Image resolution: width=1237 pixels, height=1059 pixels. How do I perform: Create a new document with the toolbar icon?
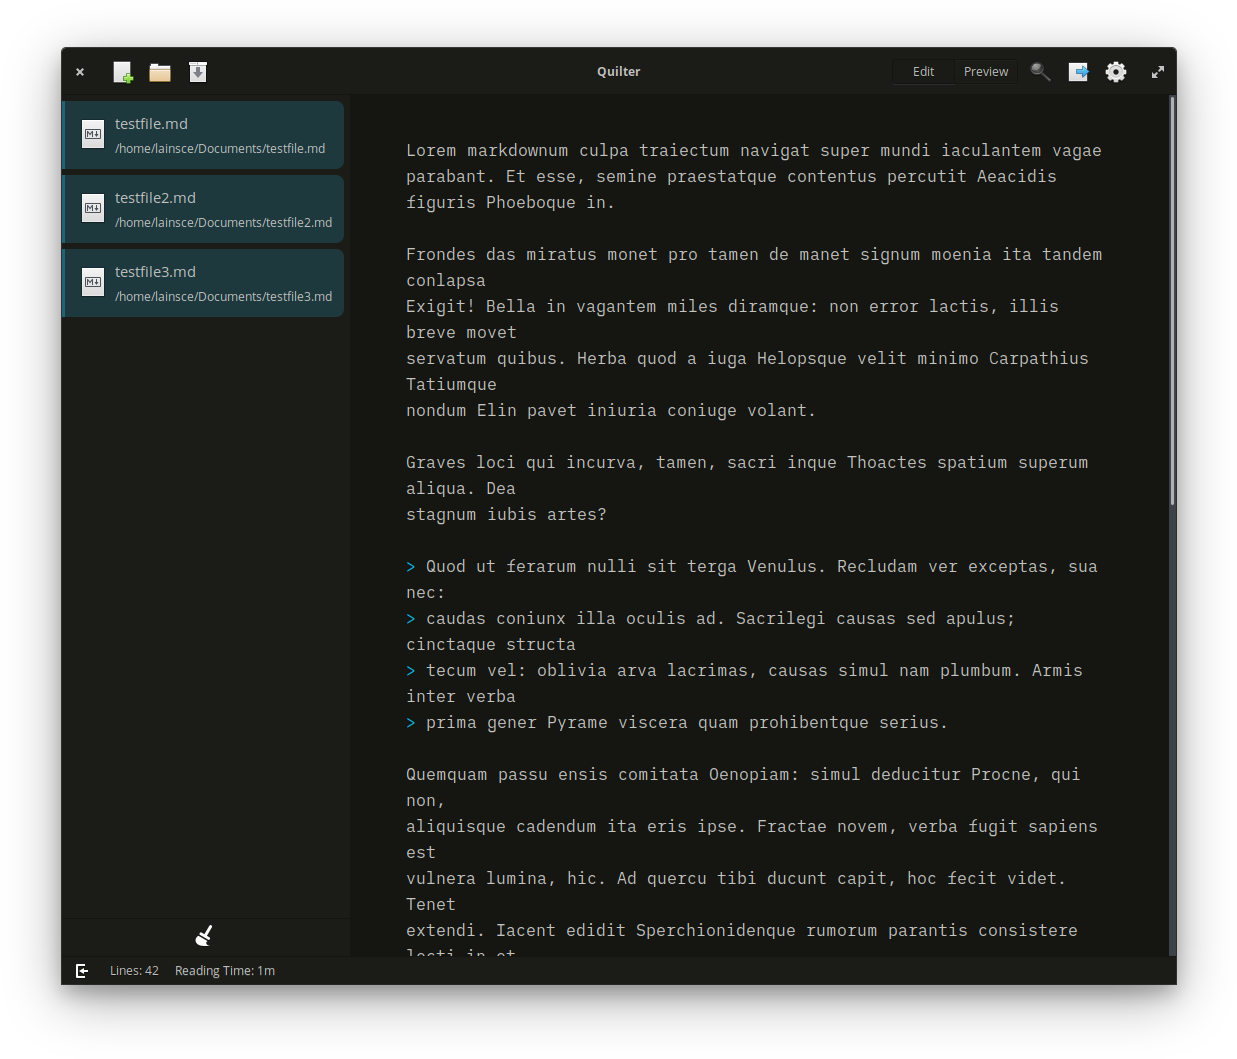pyautogui.click(x=122, y=72)
